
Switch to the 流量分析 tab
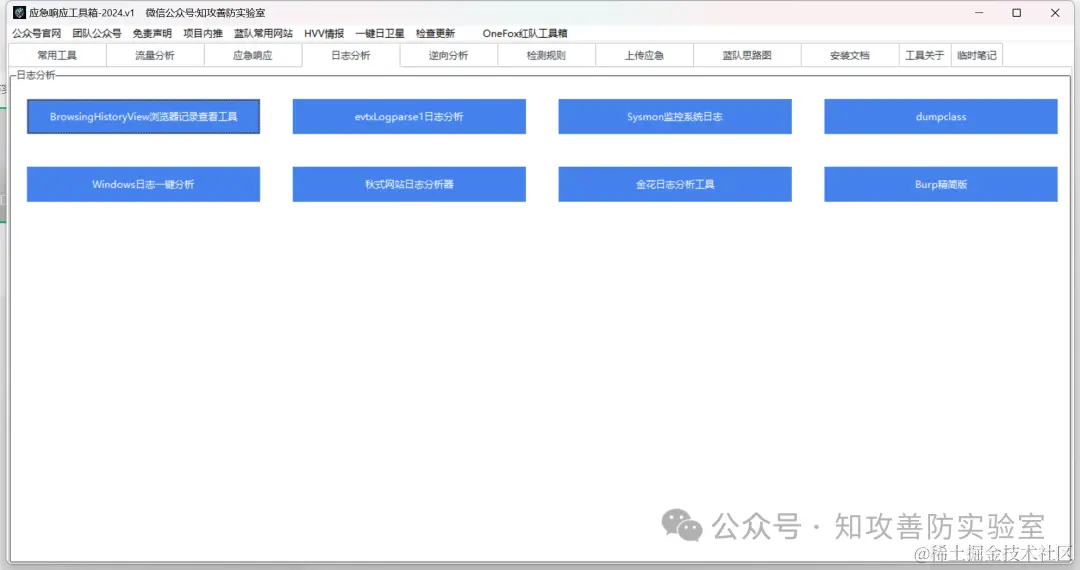click(x=155, y=55)
